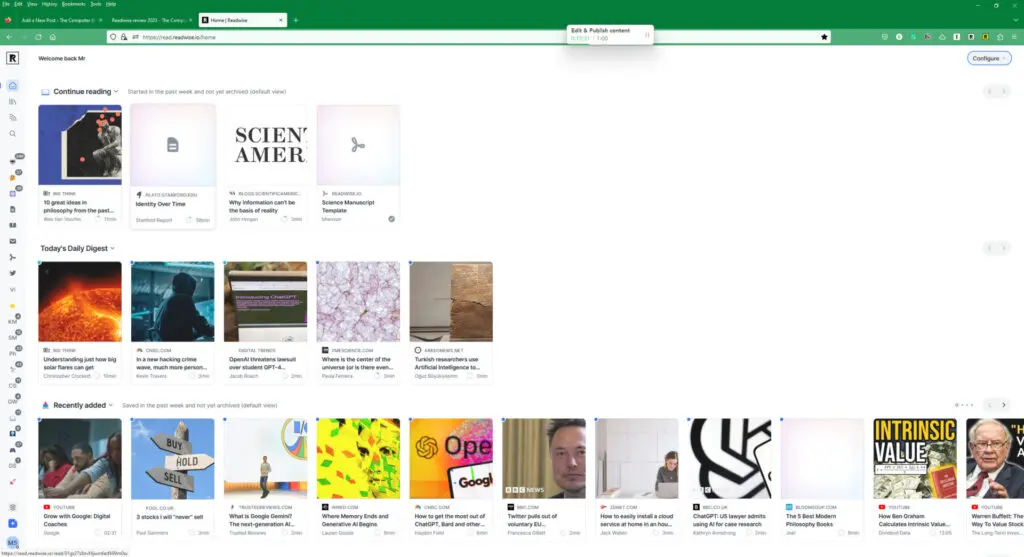Go back with browser back arrow

[x=9, y=37]
